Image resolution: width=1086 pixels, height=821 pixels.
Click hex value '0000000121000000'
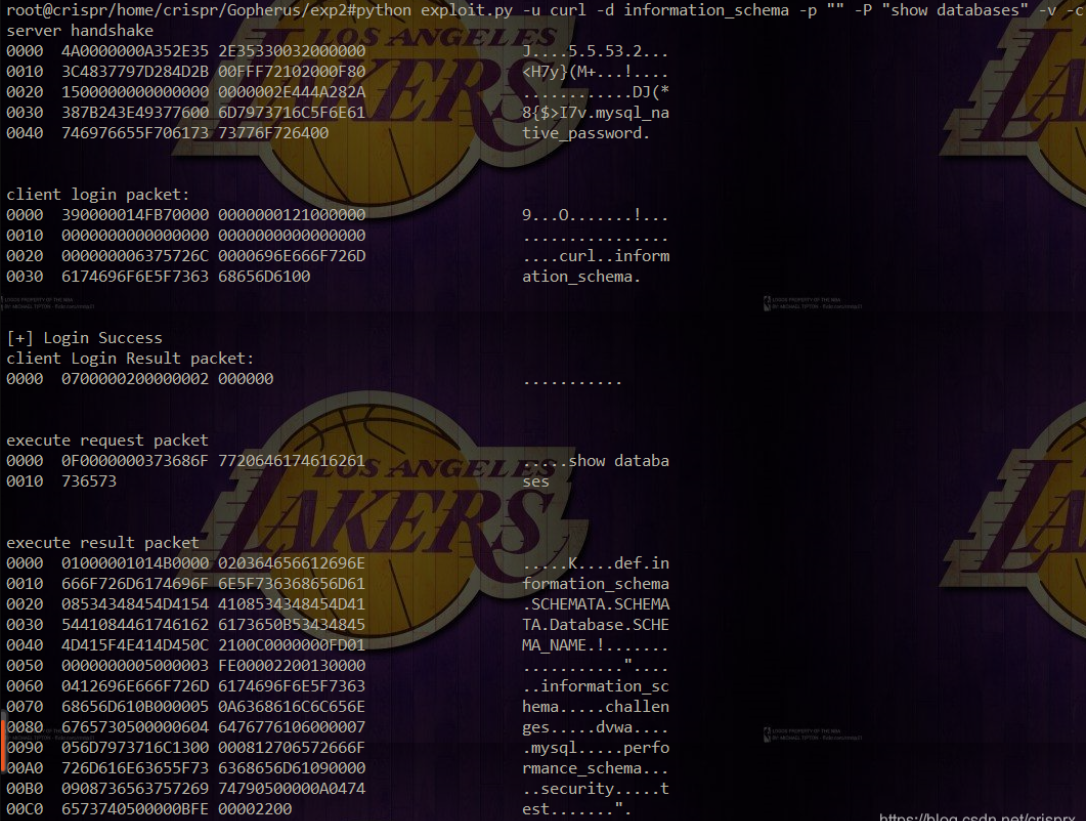pos(292,215)
